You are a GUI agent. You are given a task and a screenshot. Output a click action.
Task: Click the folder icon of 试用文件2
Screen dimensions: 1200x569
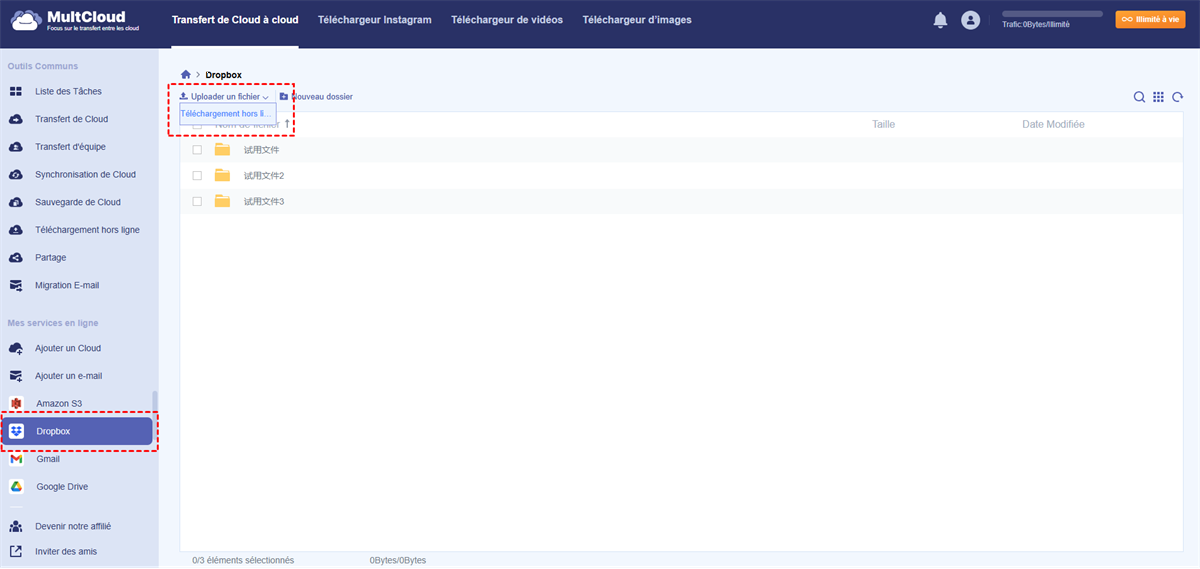223,176
